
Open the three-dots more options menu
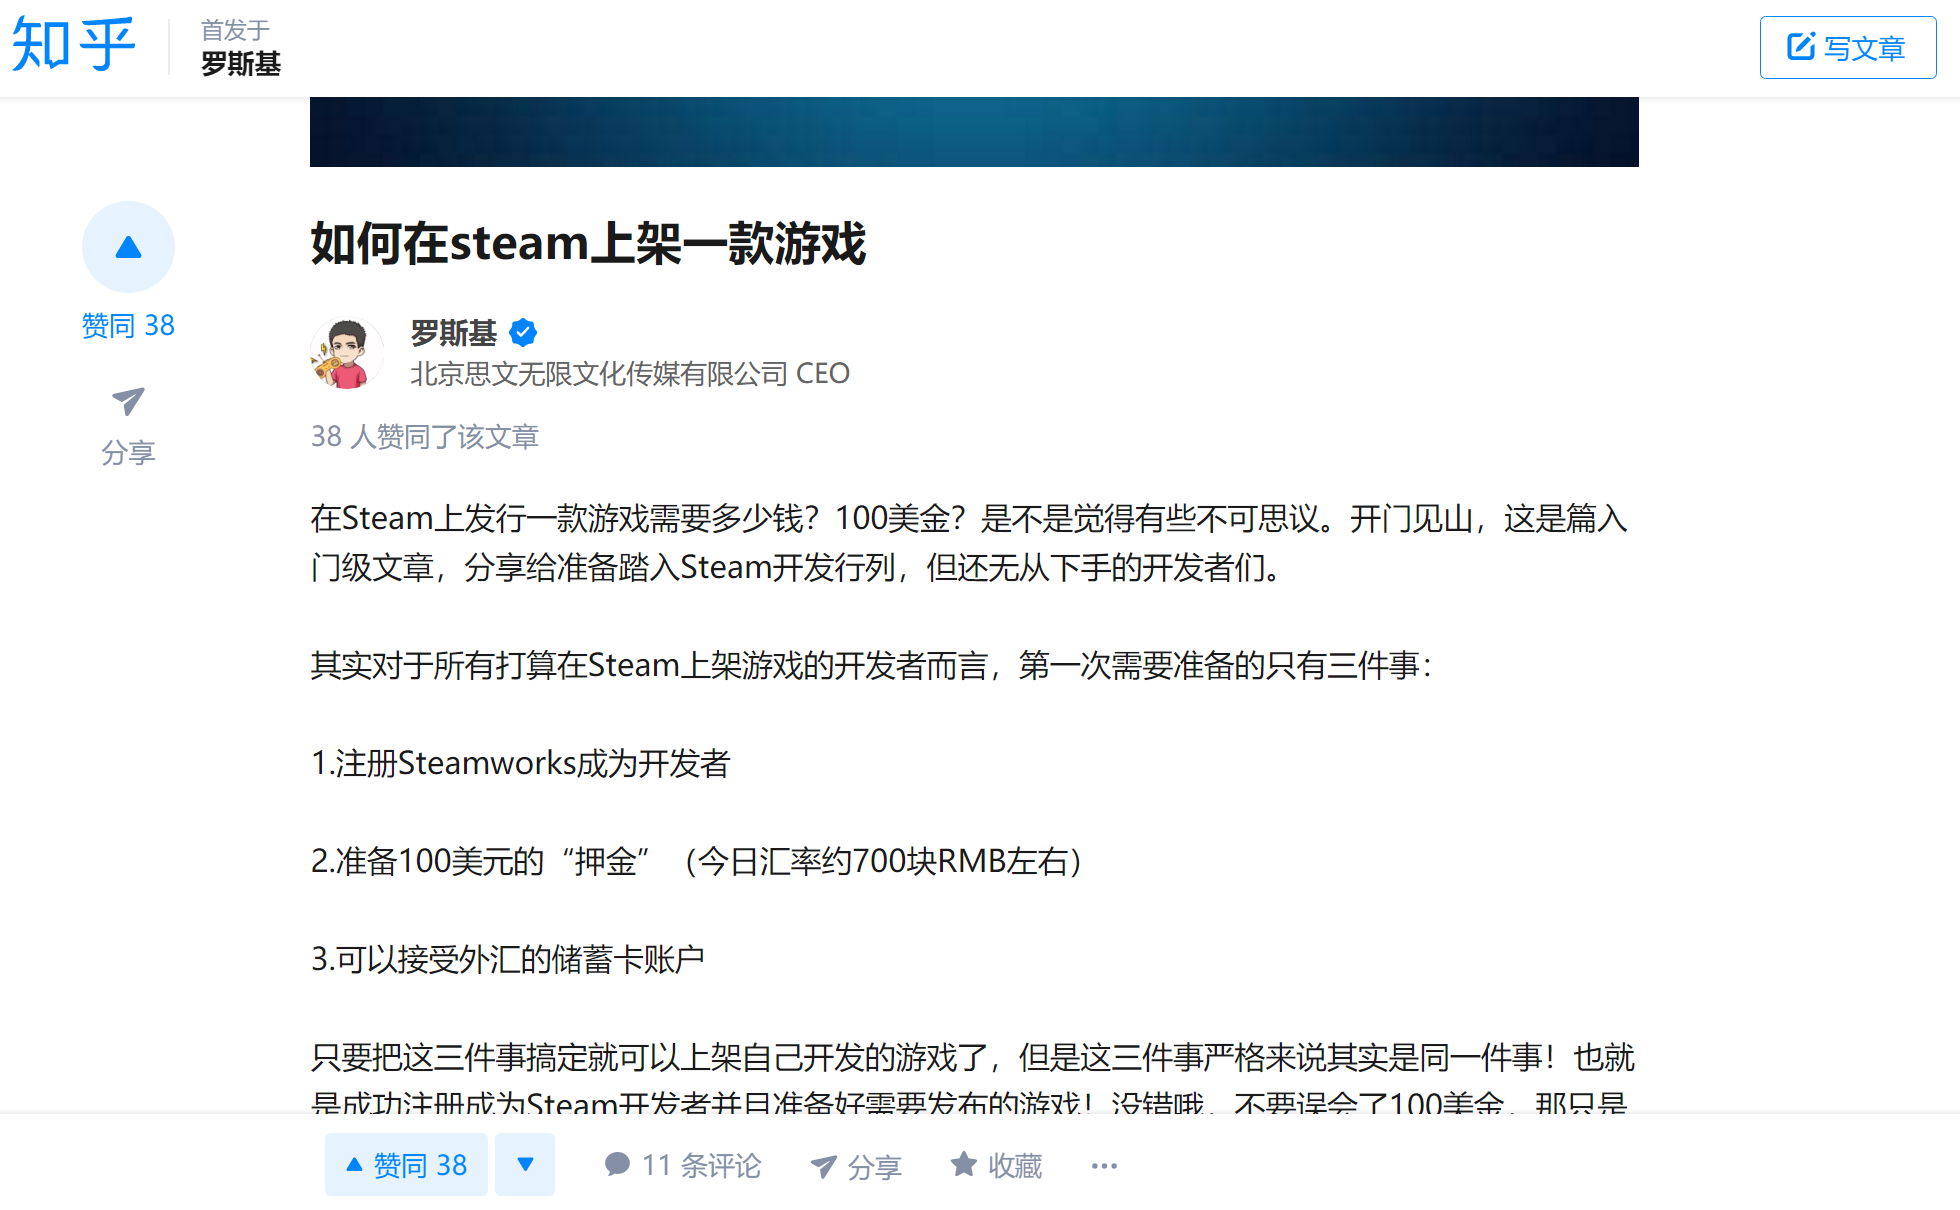tap(1104, 1166)
